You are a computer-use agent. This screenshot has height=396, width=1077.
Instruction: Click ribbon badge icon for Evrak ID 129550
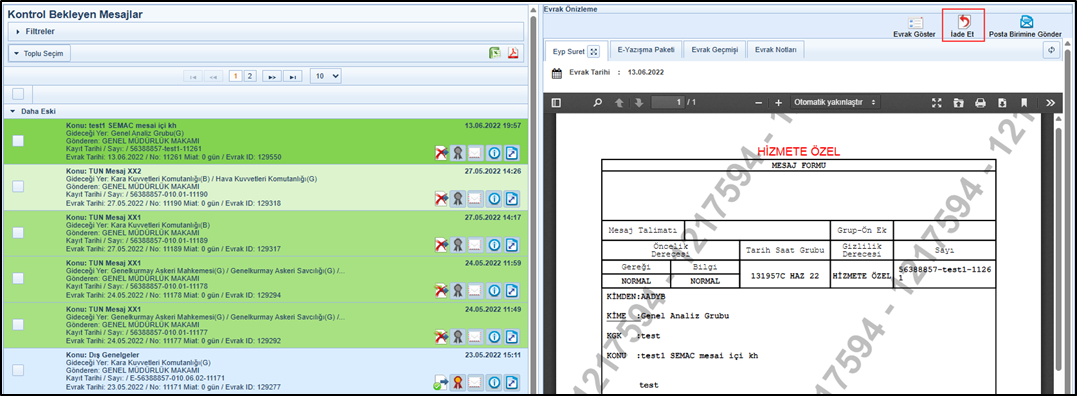(458, 152)
